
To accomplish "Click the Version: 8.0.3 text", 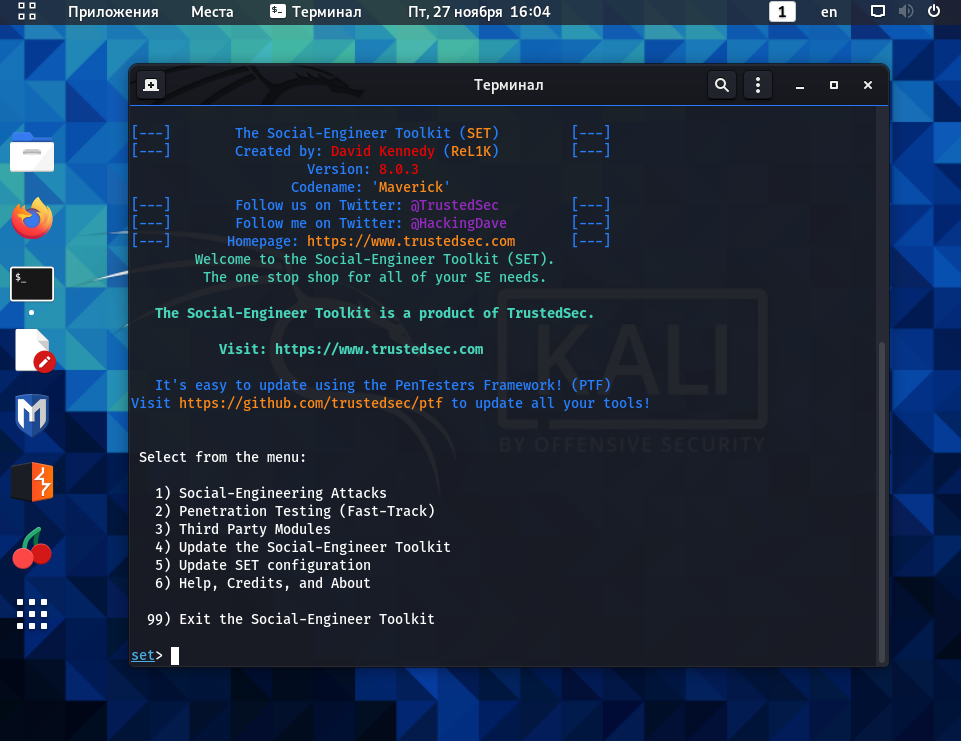I will click(x=363, y=169).
